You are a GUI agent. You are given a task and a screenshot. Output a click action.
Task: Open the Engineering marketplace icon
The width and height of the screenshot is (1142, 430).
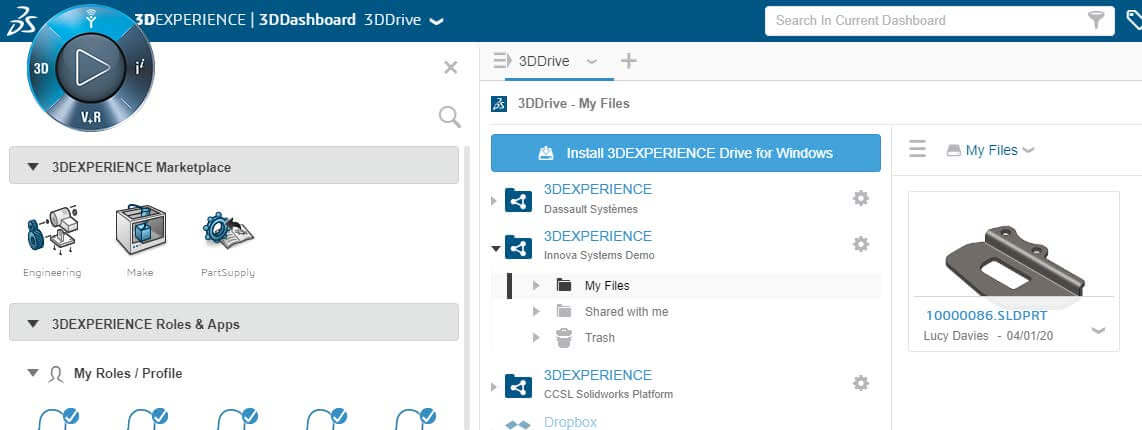click(x=52, y=232)
